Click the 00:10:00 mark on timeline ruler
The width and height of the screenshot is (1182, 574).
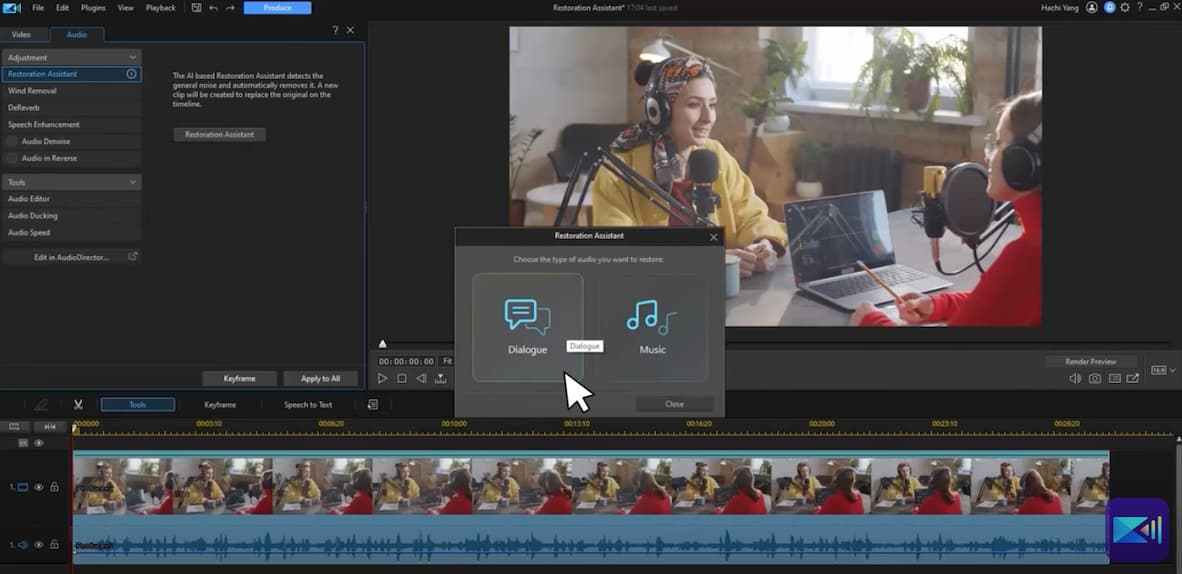coord(453,424)
